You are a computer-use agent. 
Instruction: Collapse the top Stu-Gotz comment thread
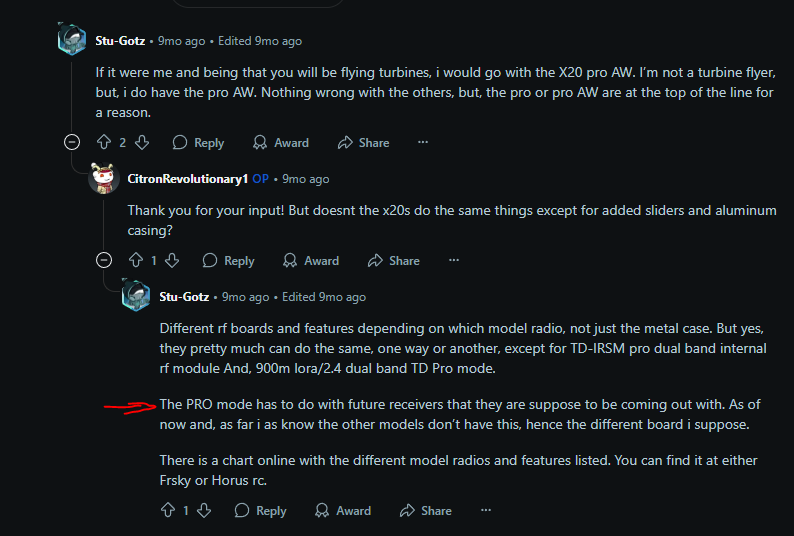[72, 143]
